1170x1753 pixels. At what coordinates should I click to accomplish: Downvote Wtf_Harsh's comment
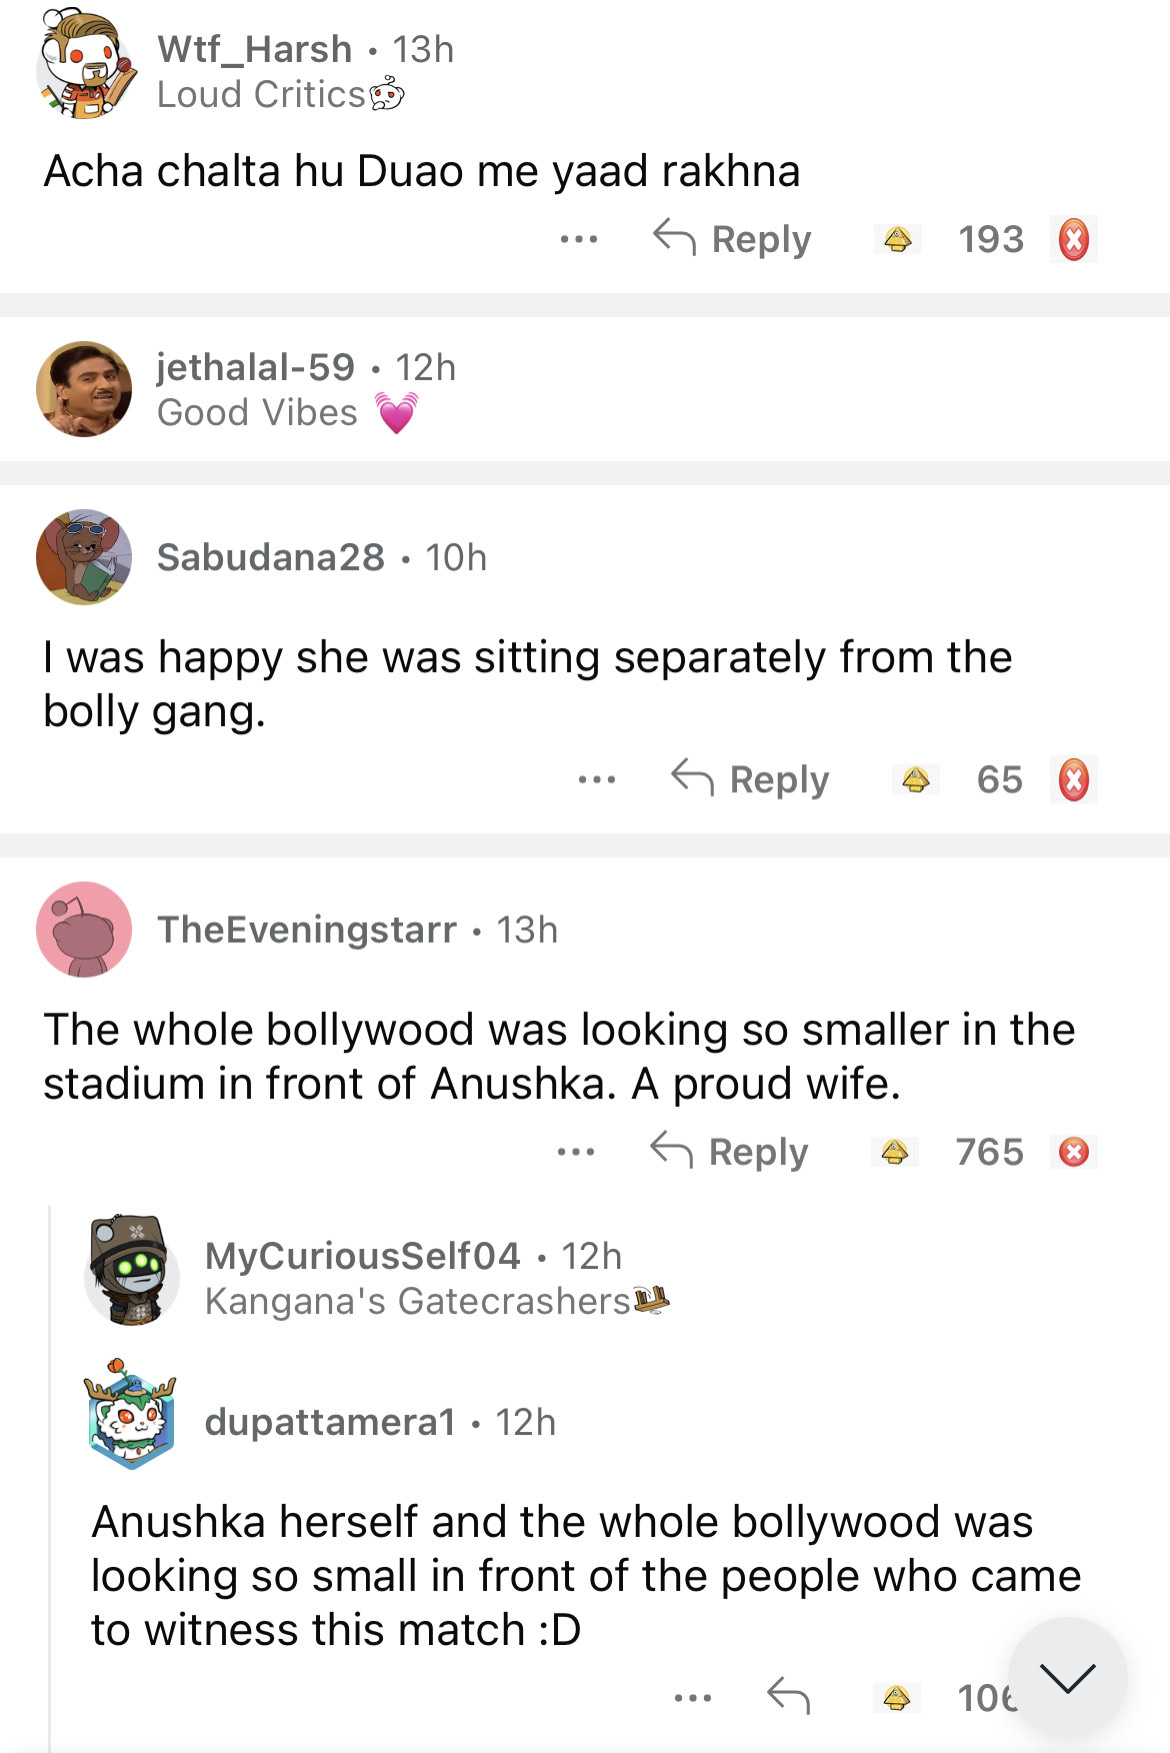point(1073,240)
